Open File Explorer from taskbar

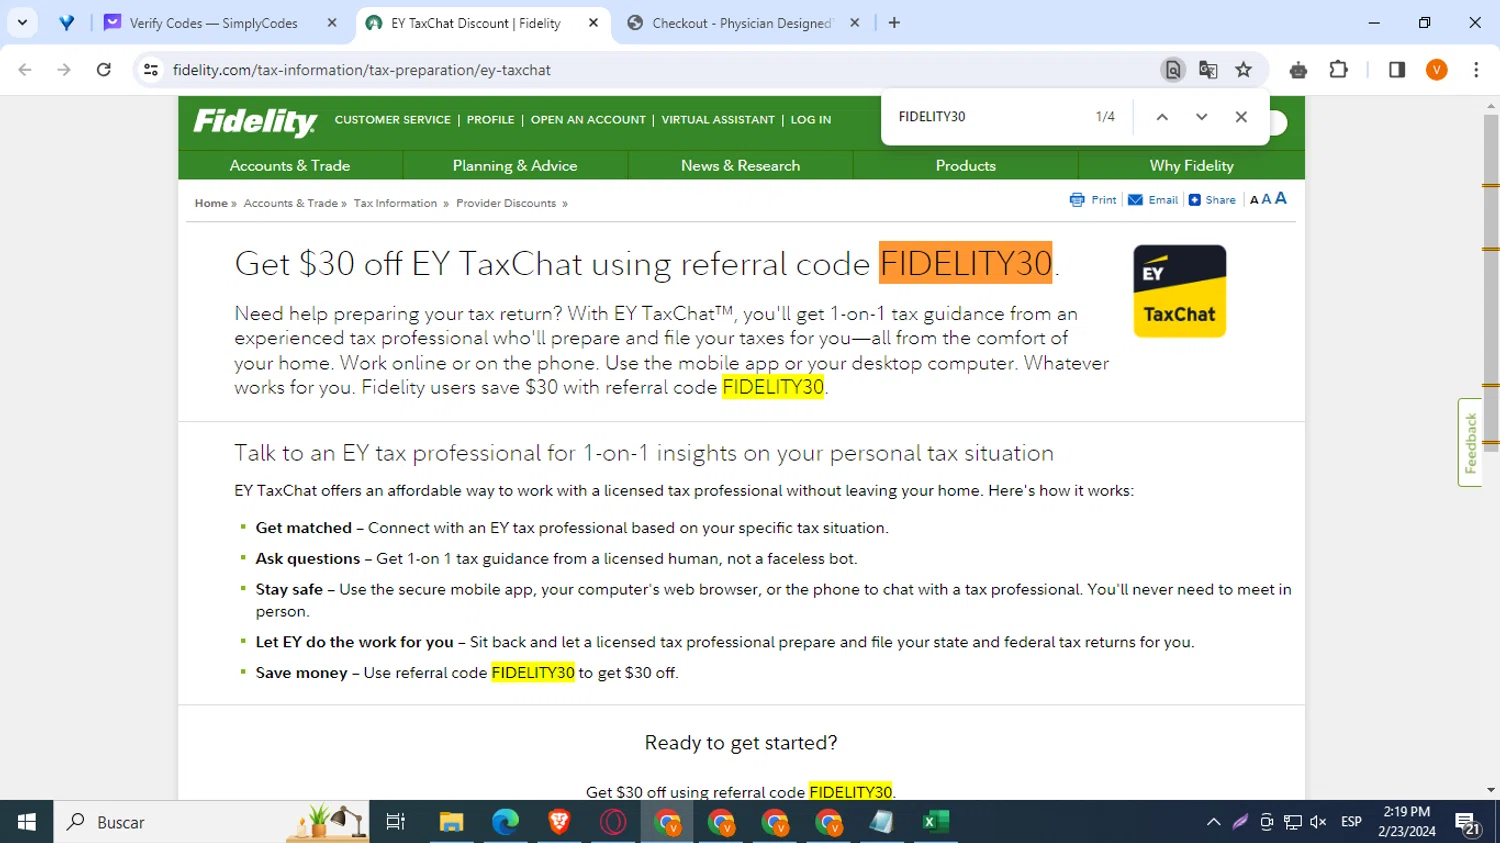[x=451, y=822]
